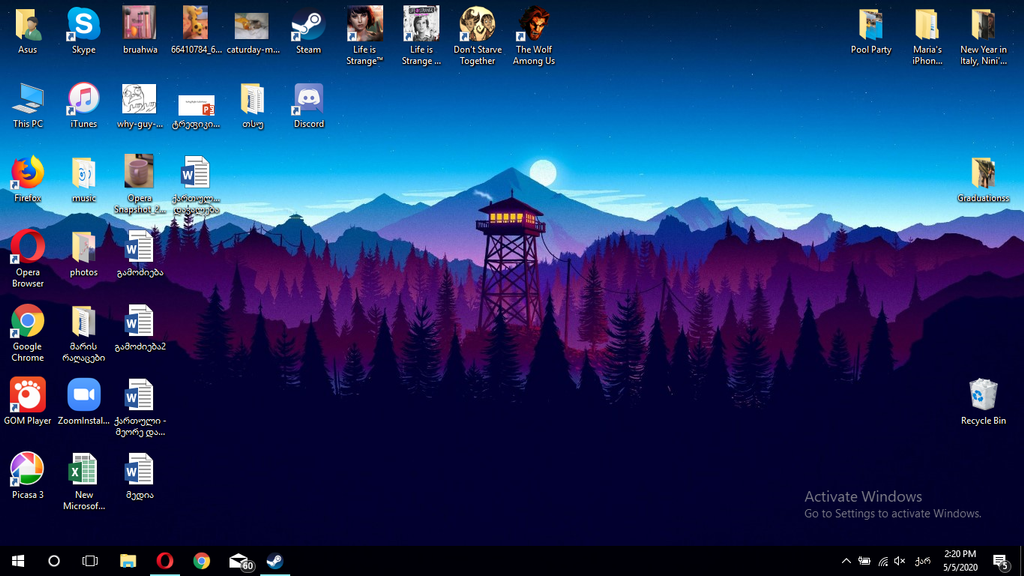Select the Don't Starve Together shortcut

477,36
